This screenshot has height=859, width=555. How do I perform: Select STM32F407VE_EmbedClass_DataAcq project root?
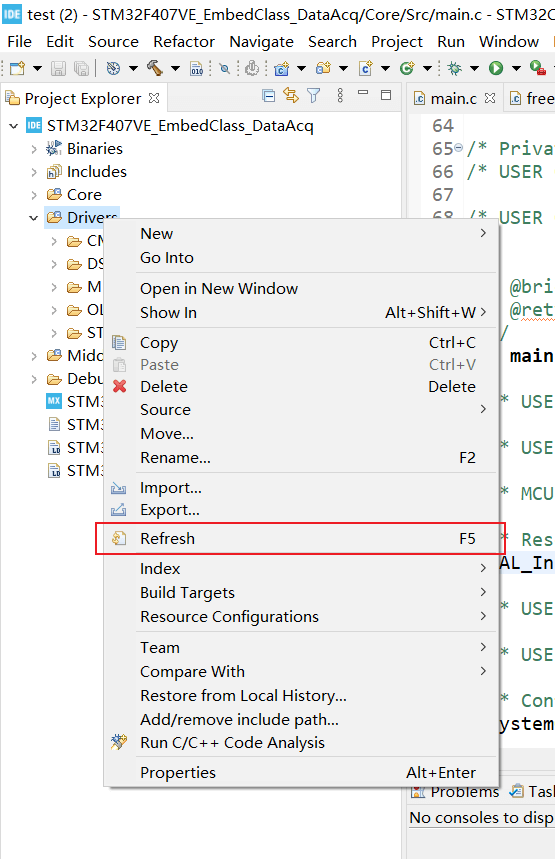click(180, 126)
